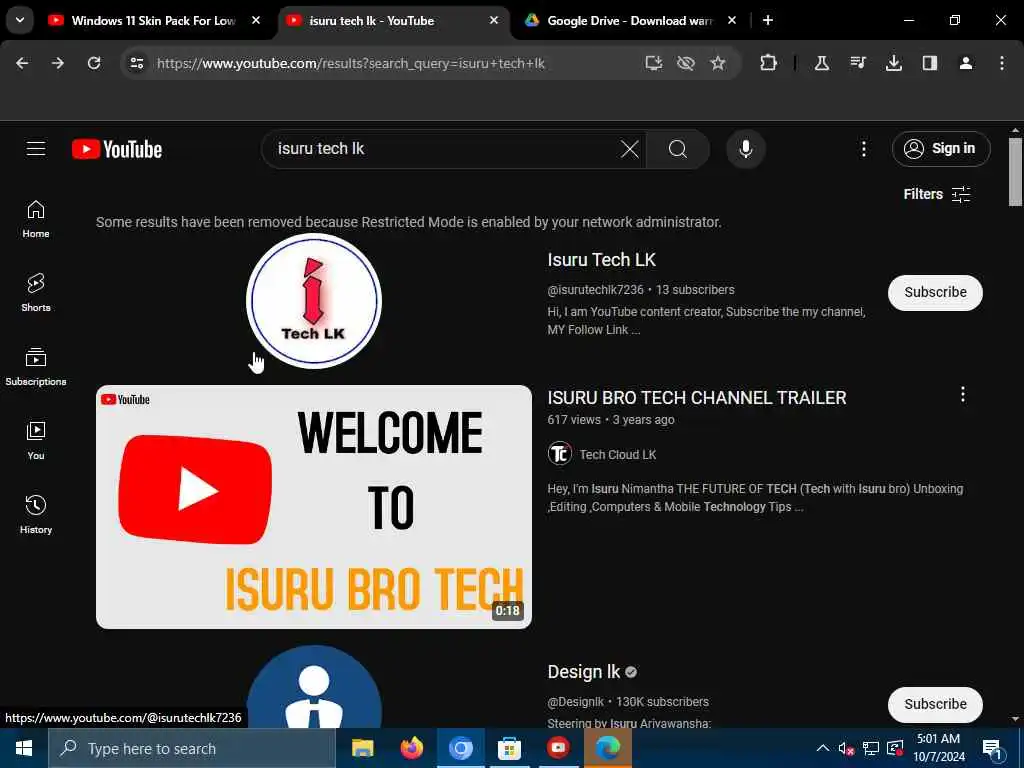Open the notification center icon

[x=992, y=748]
